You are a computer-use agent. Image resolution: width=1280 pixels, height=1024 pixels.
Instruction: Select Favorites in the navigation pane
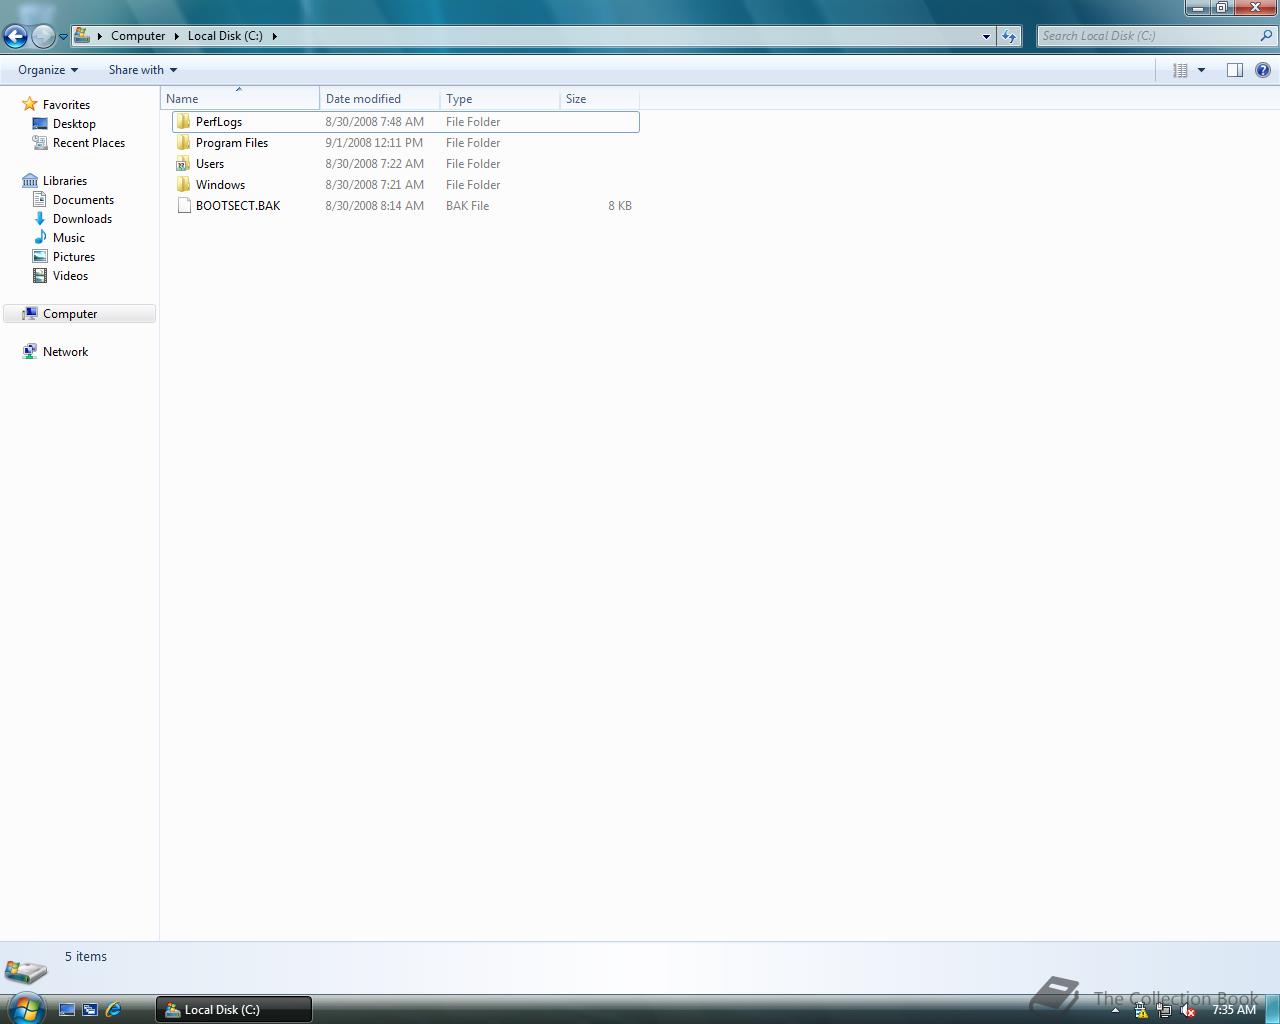pyautogui.click(x=66, y=105)
